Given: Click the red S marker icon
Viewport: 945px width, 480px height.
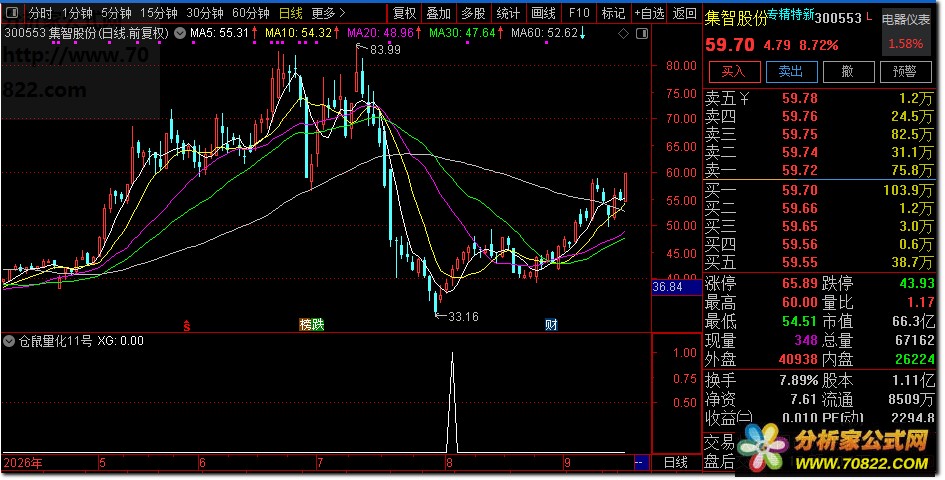Looking at the screenshot, I should pyautogui.click(x=187, y=326).
